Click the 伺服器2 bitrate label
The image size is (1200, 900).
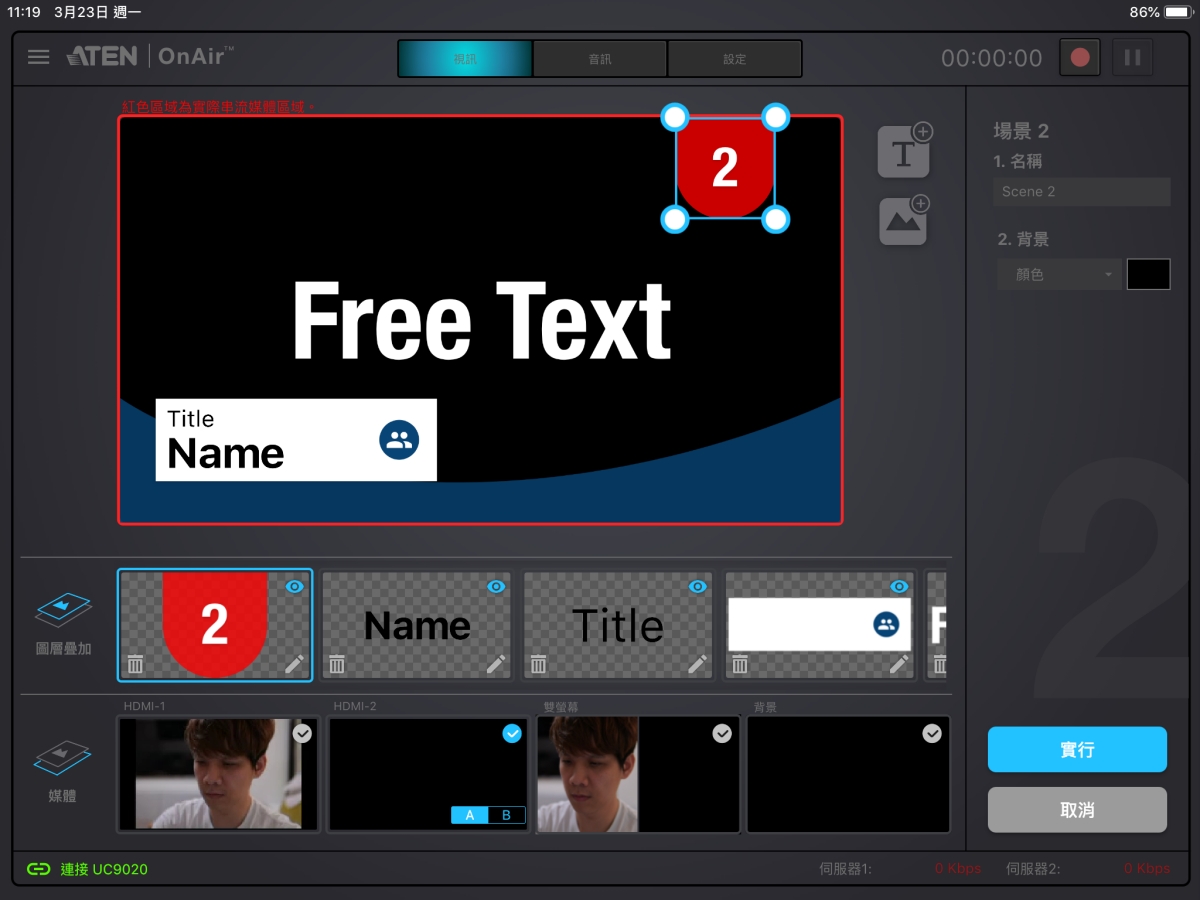click(1033, 869)
